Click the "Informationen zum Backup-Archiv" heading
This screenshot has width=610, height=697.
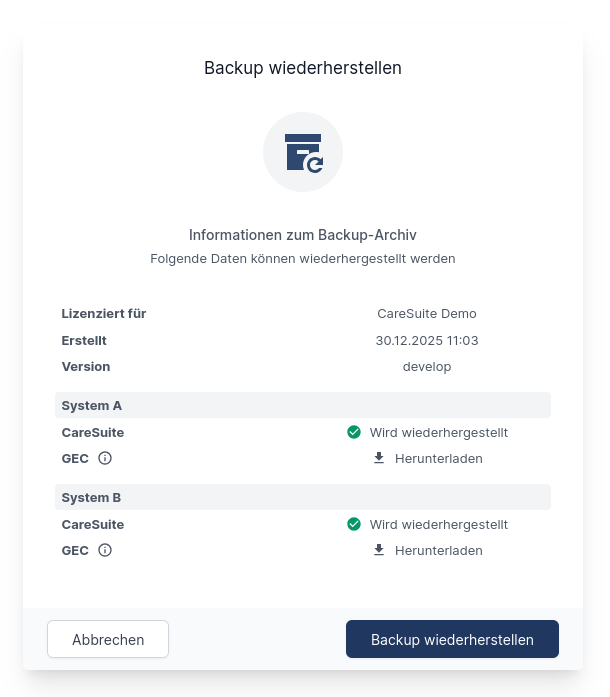click(x=303, y=235)
